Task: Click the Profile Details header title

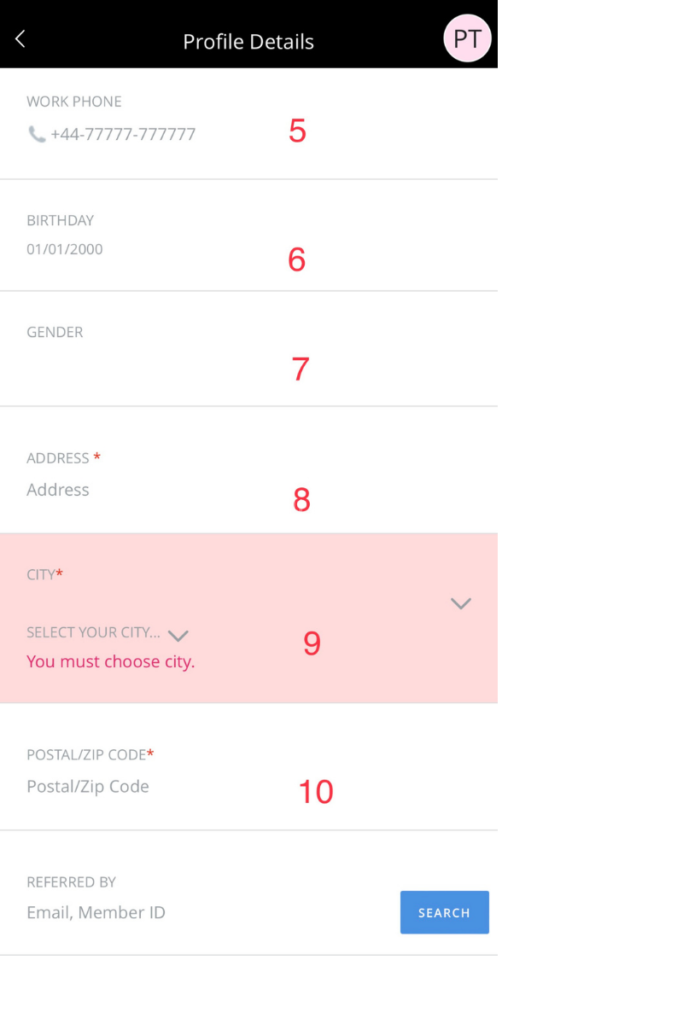Action: pyautogui.click(x=248, y=42)
